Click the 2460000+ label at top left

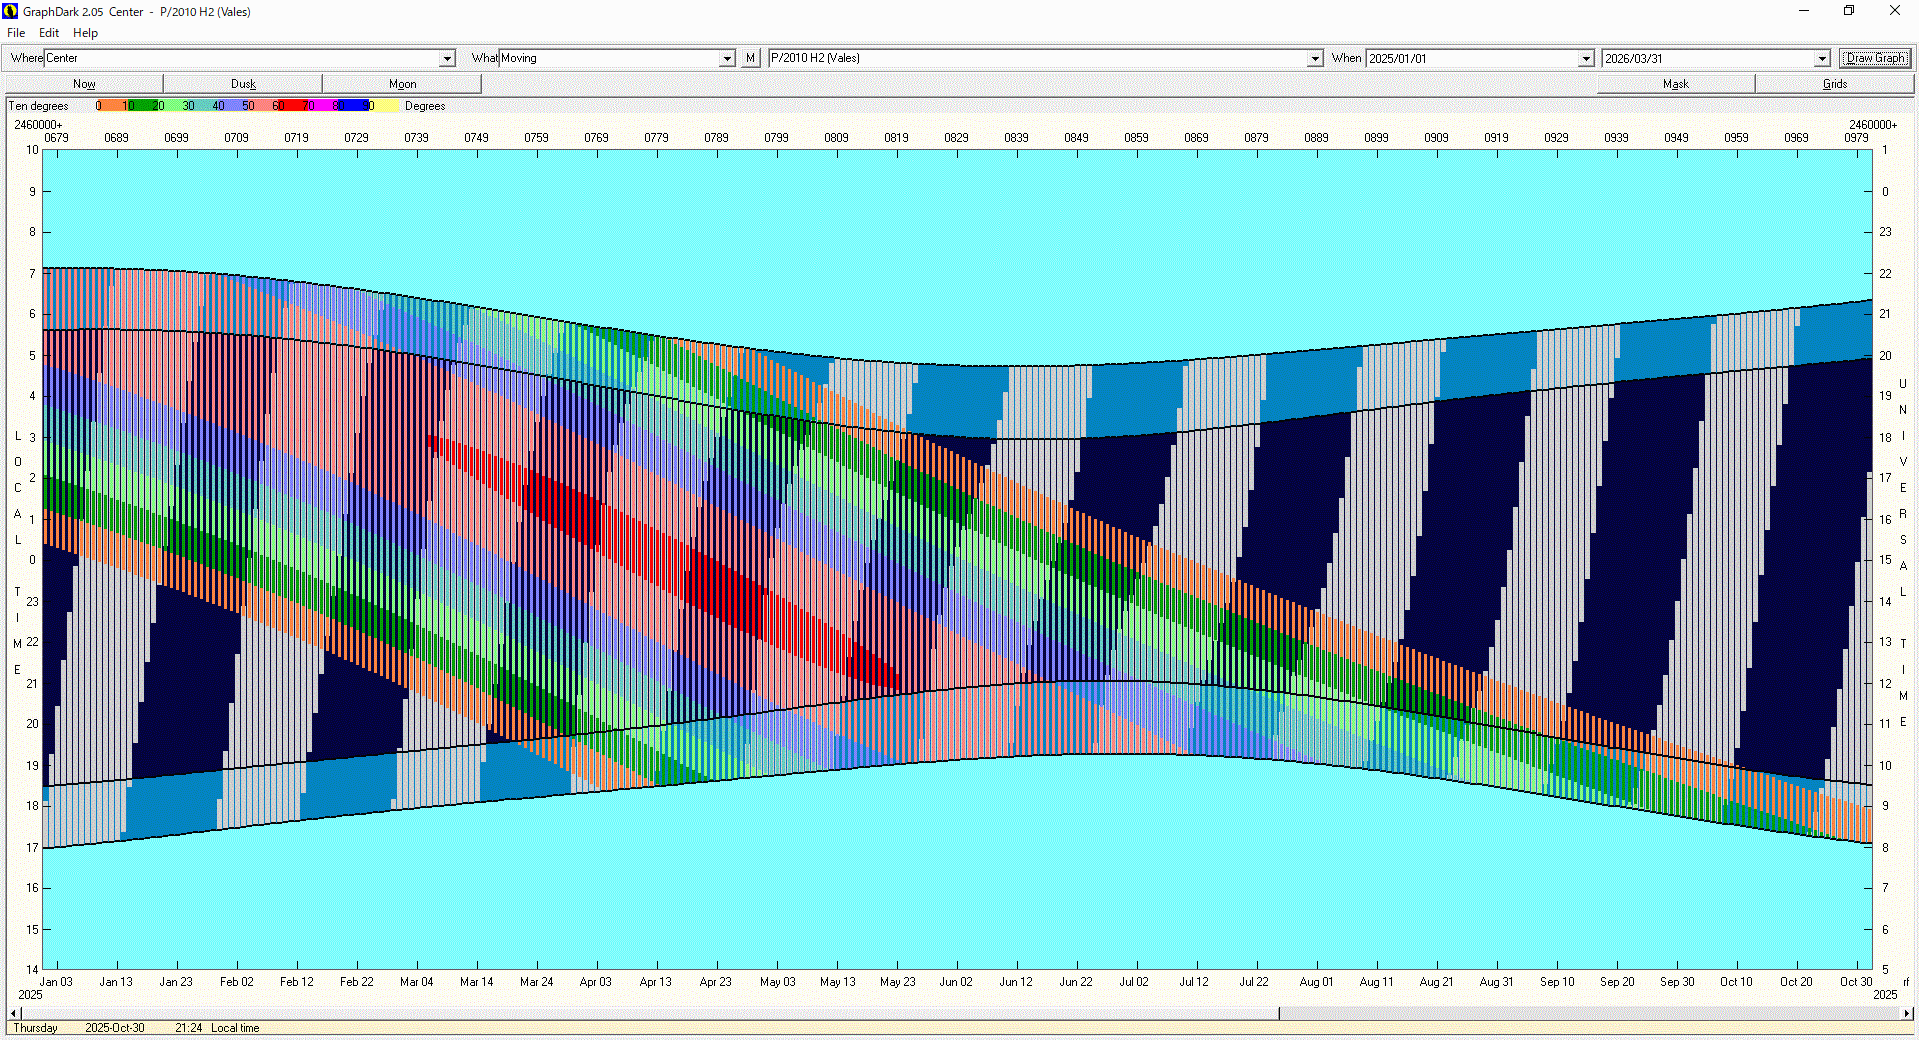pos(38,125)
